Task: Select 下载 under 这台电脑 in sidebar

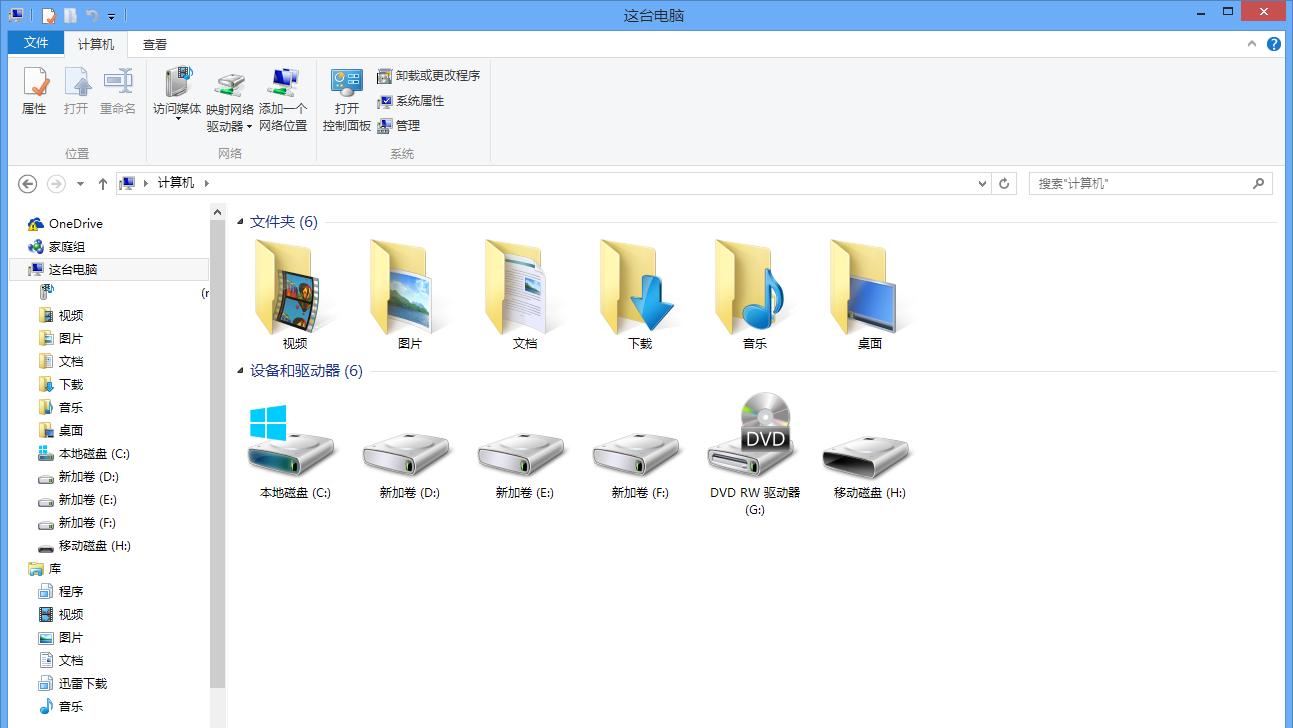Action: click(71, 385)
